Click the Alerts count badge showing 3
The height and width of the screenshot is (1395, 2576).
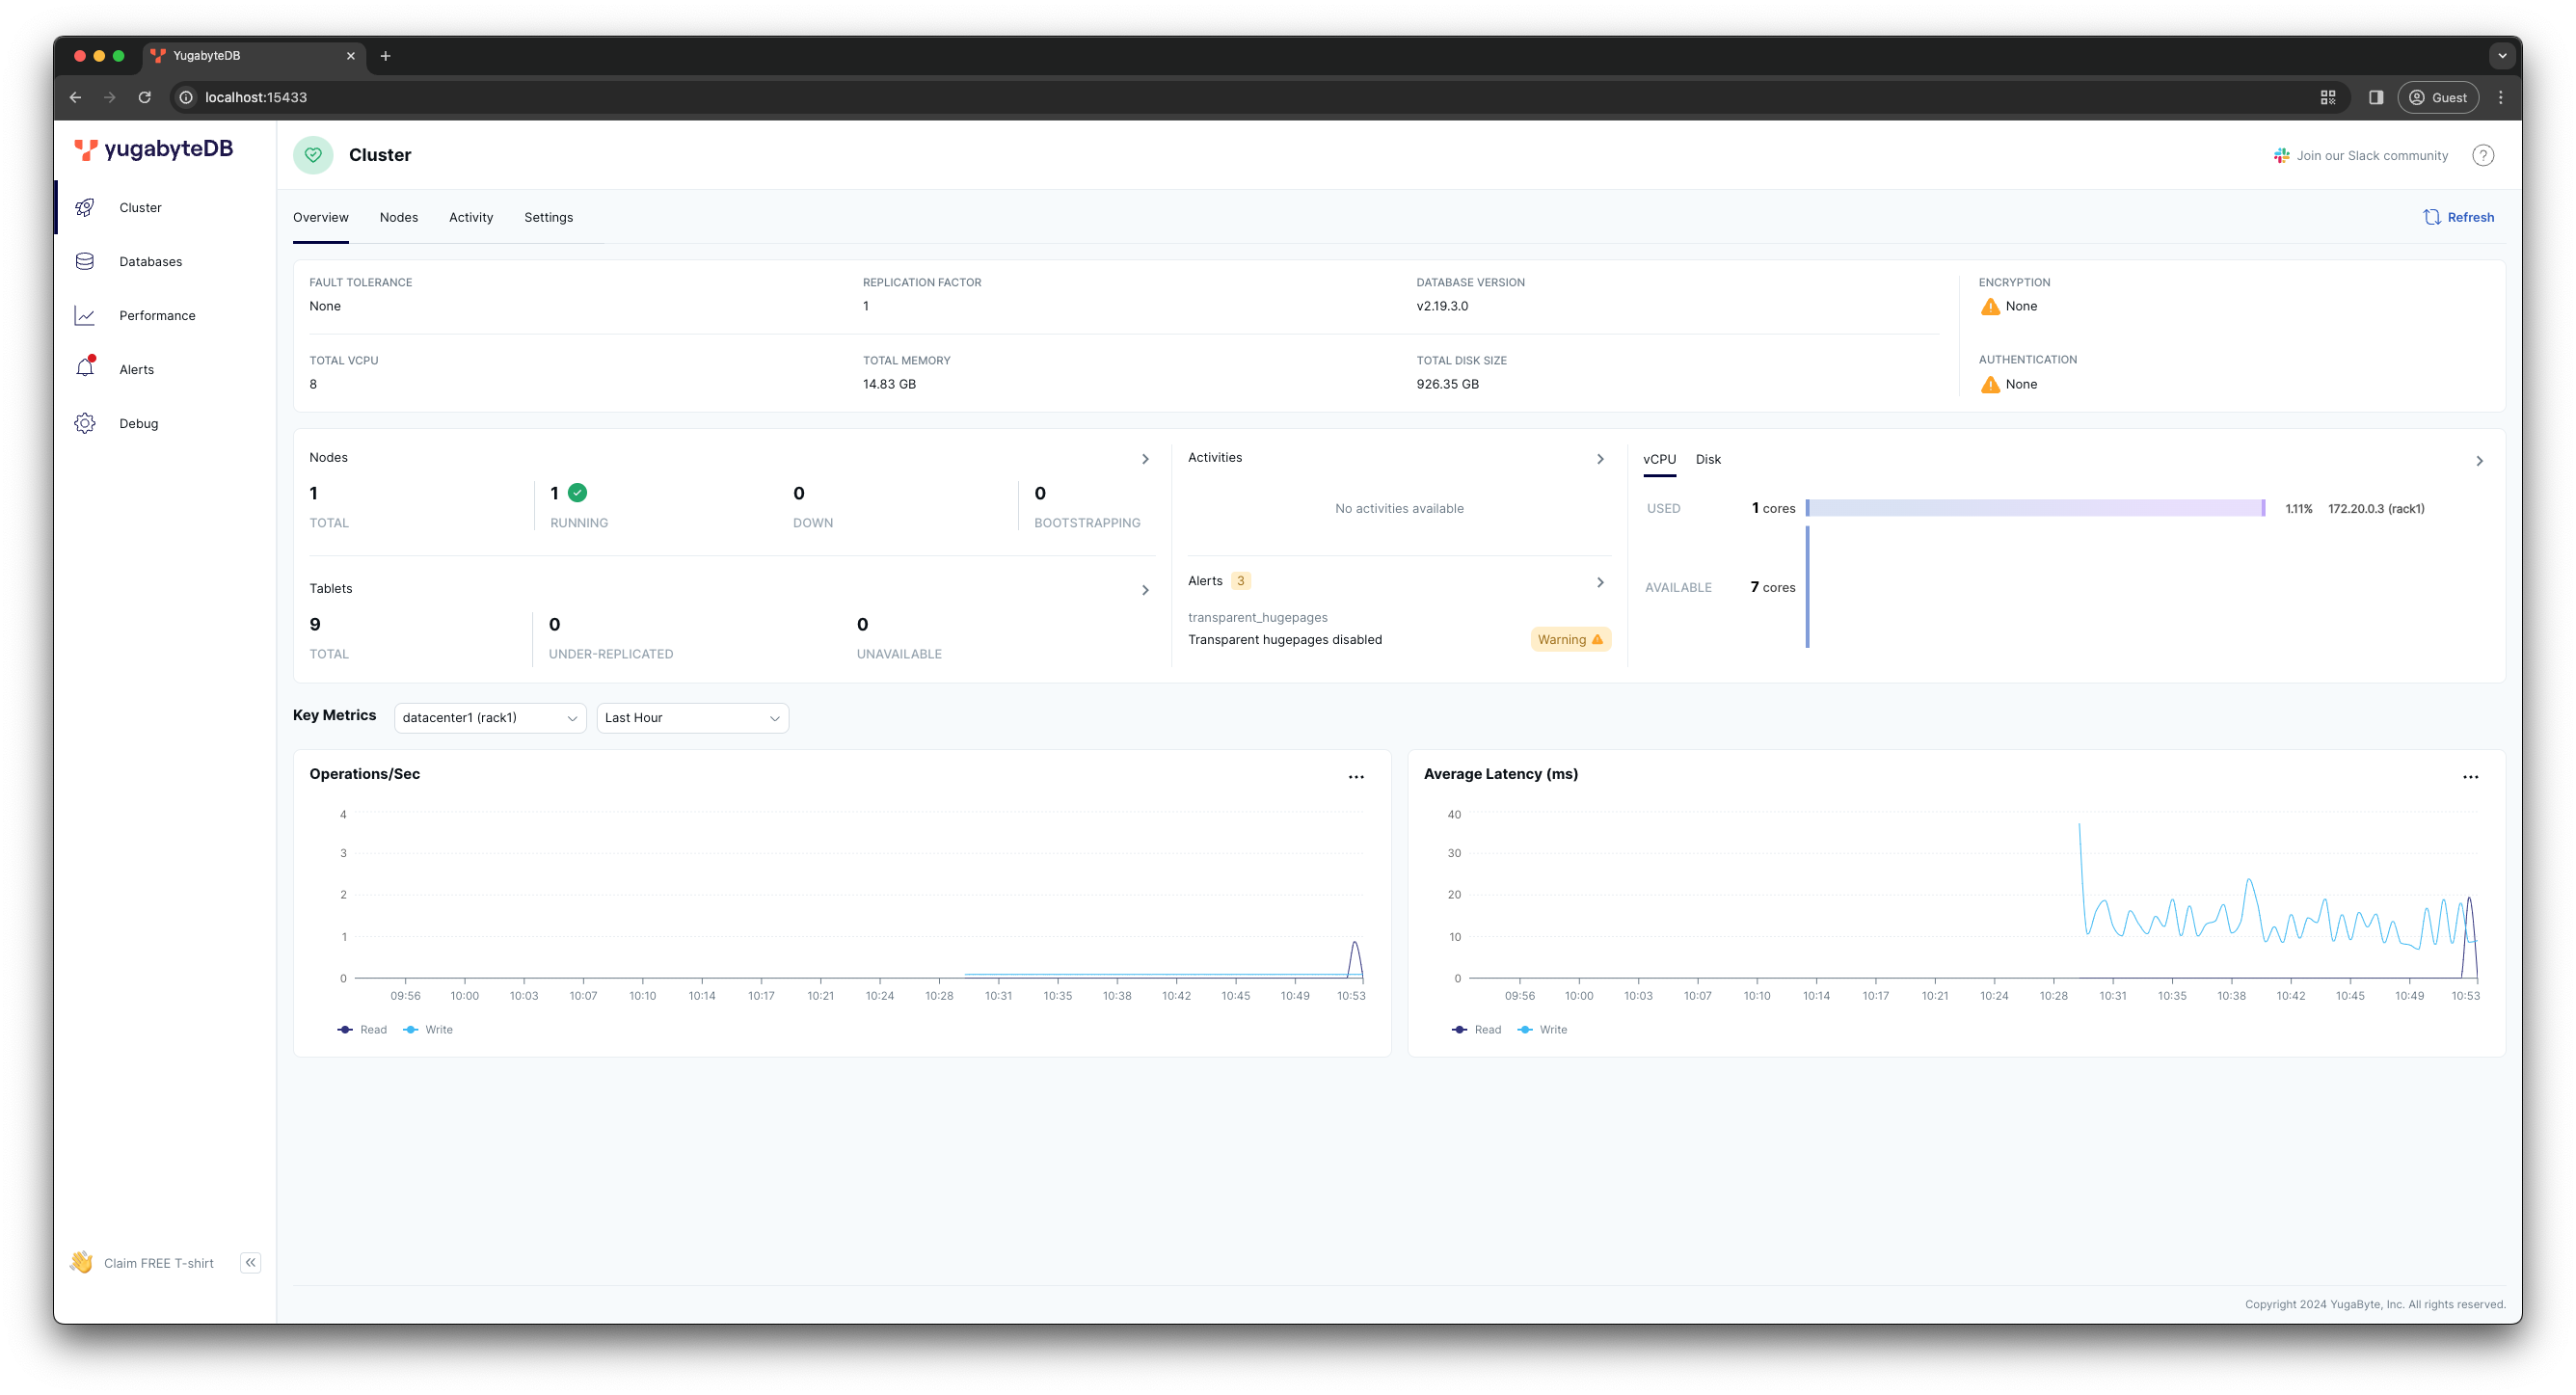(x=1240, y=579)
